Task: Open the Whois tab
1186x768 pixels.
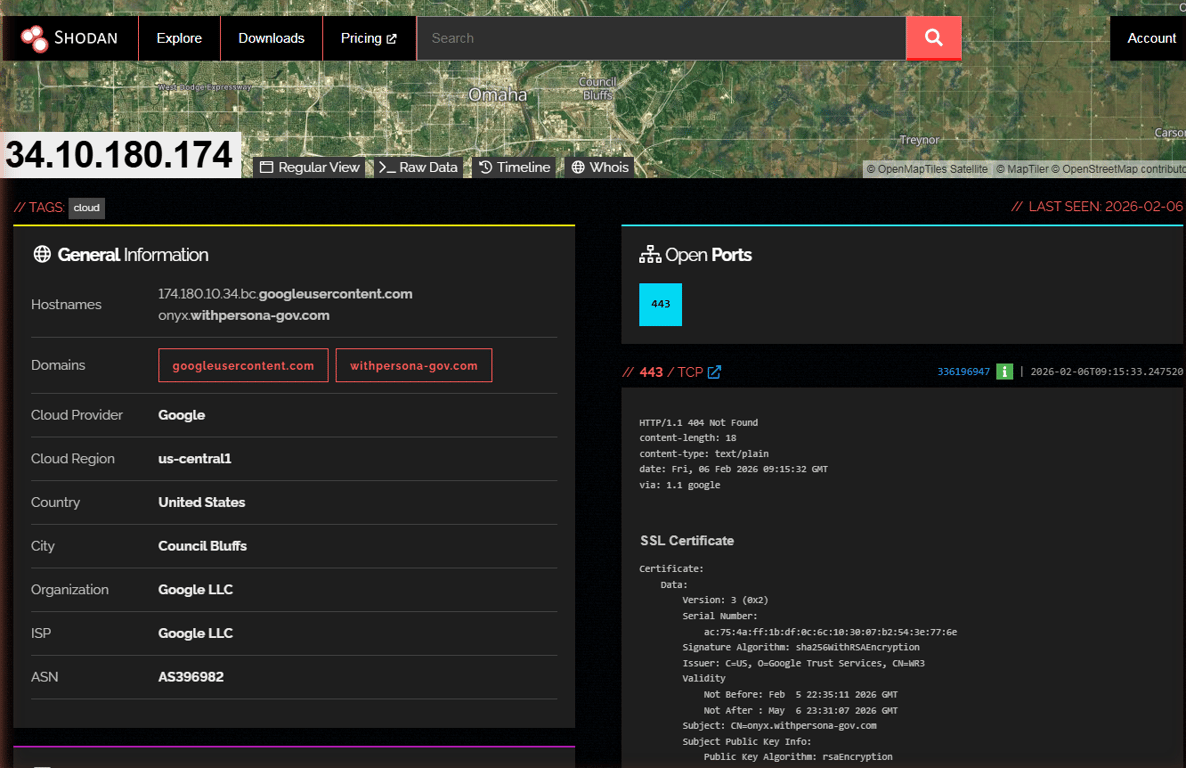Action: tap(600, 167)
